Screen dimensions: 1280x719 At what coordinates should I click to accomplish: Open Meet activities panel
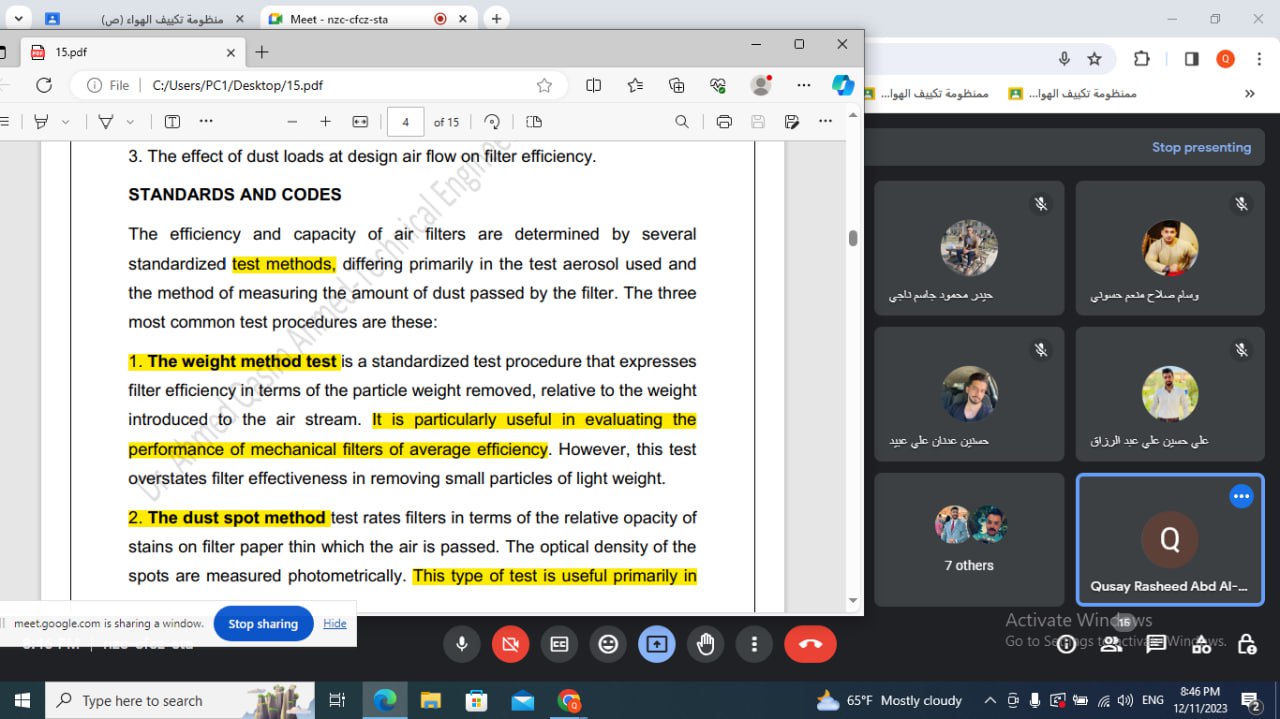(1201, 644)
